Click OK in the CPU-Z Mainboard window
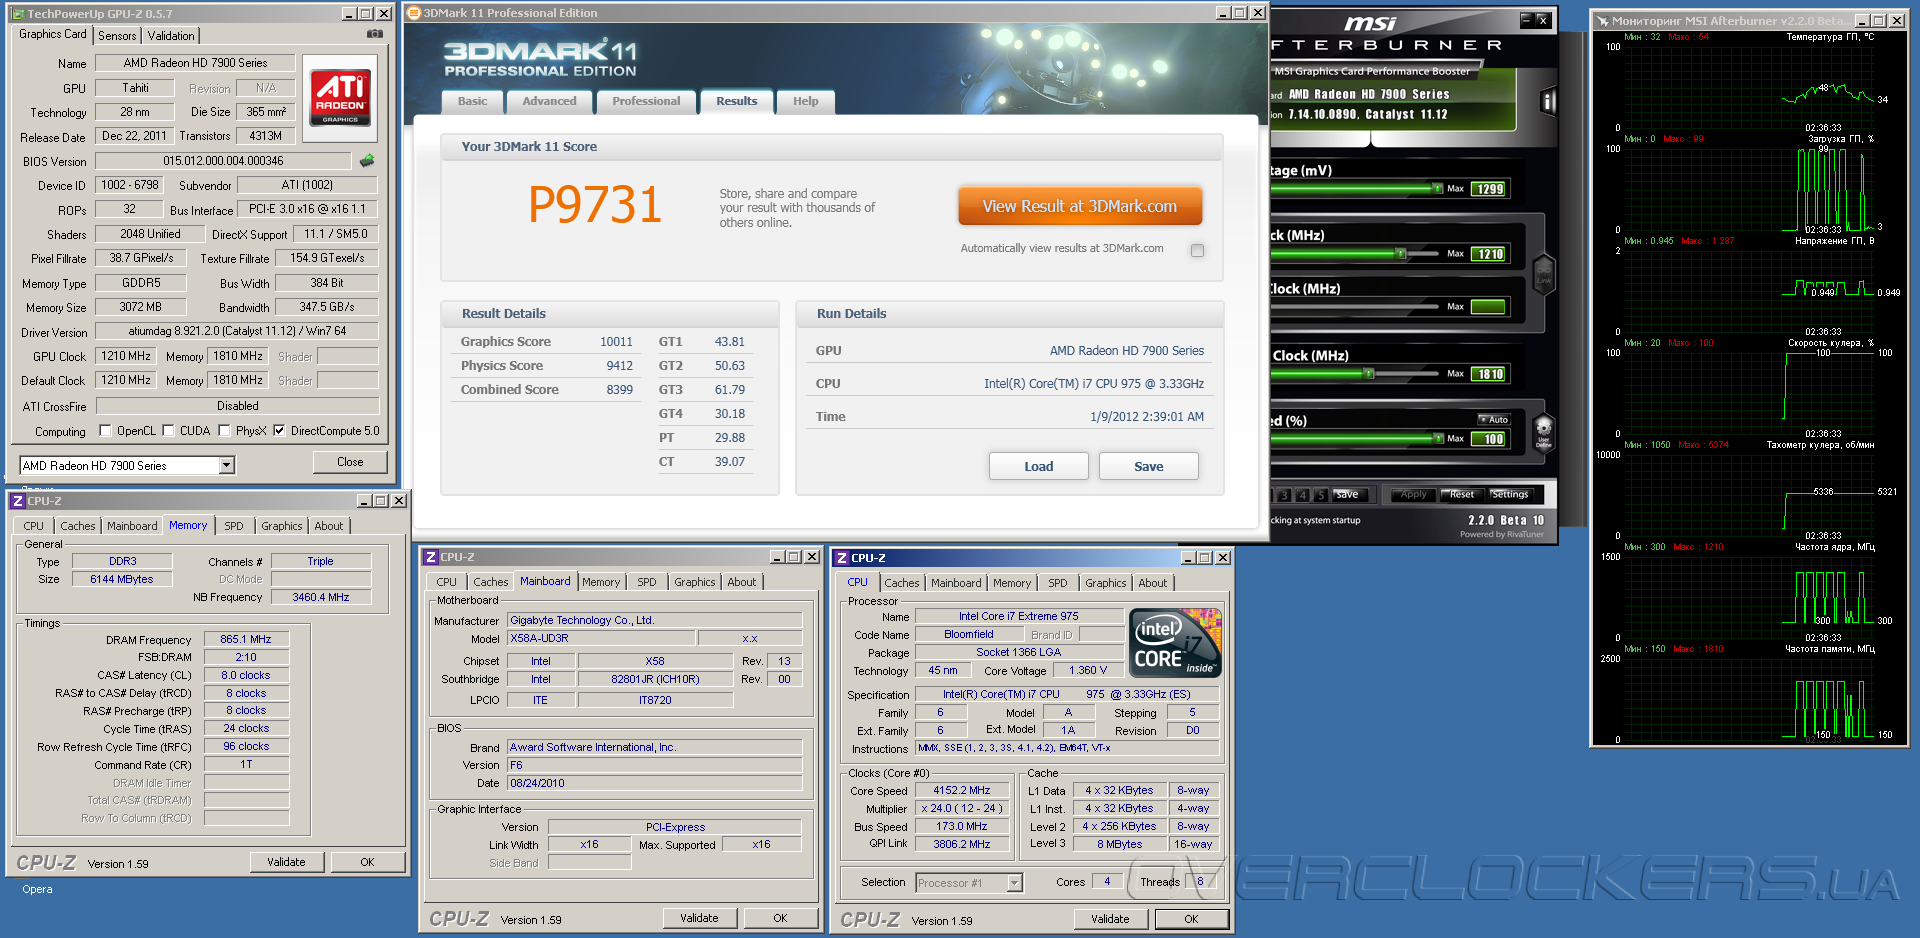The image size is (1920, 938). click(781, 918)
